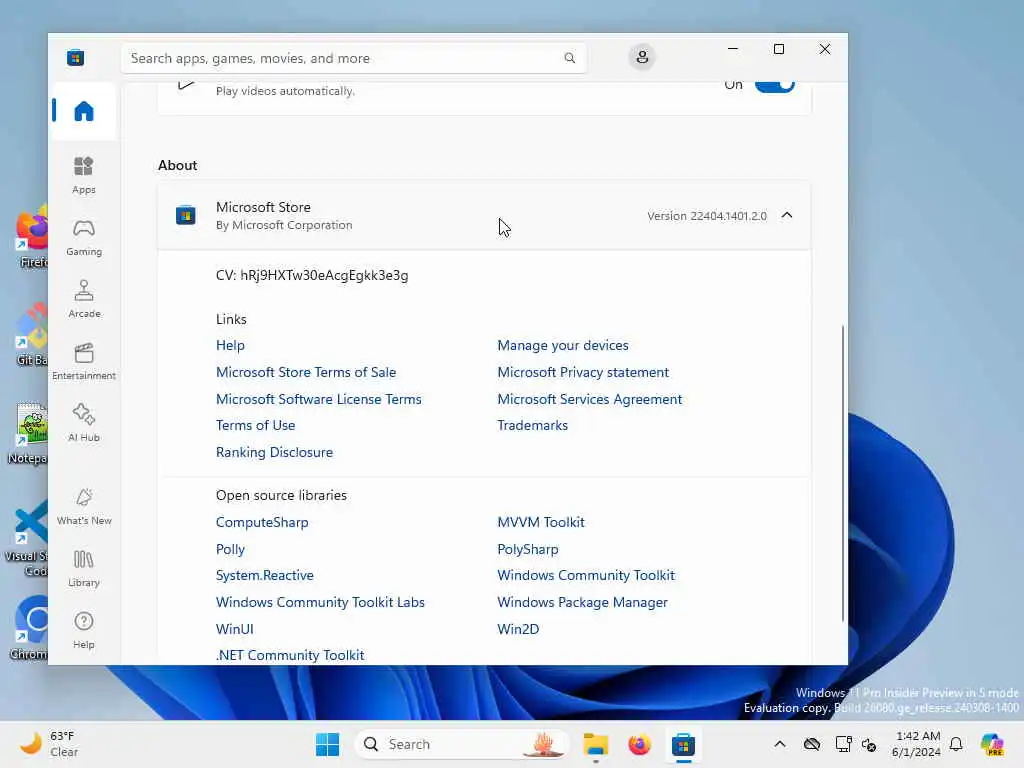Open the ComputeSharp library link
1024x768 pixels.
click(262, 522)
